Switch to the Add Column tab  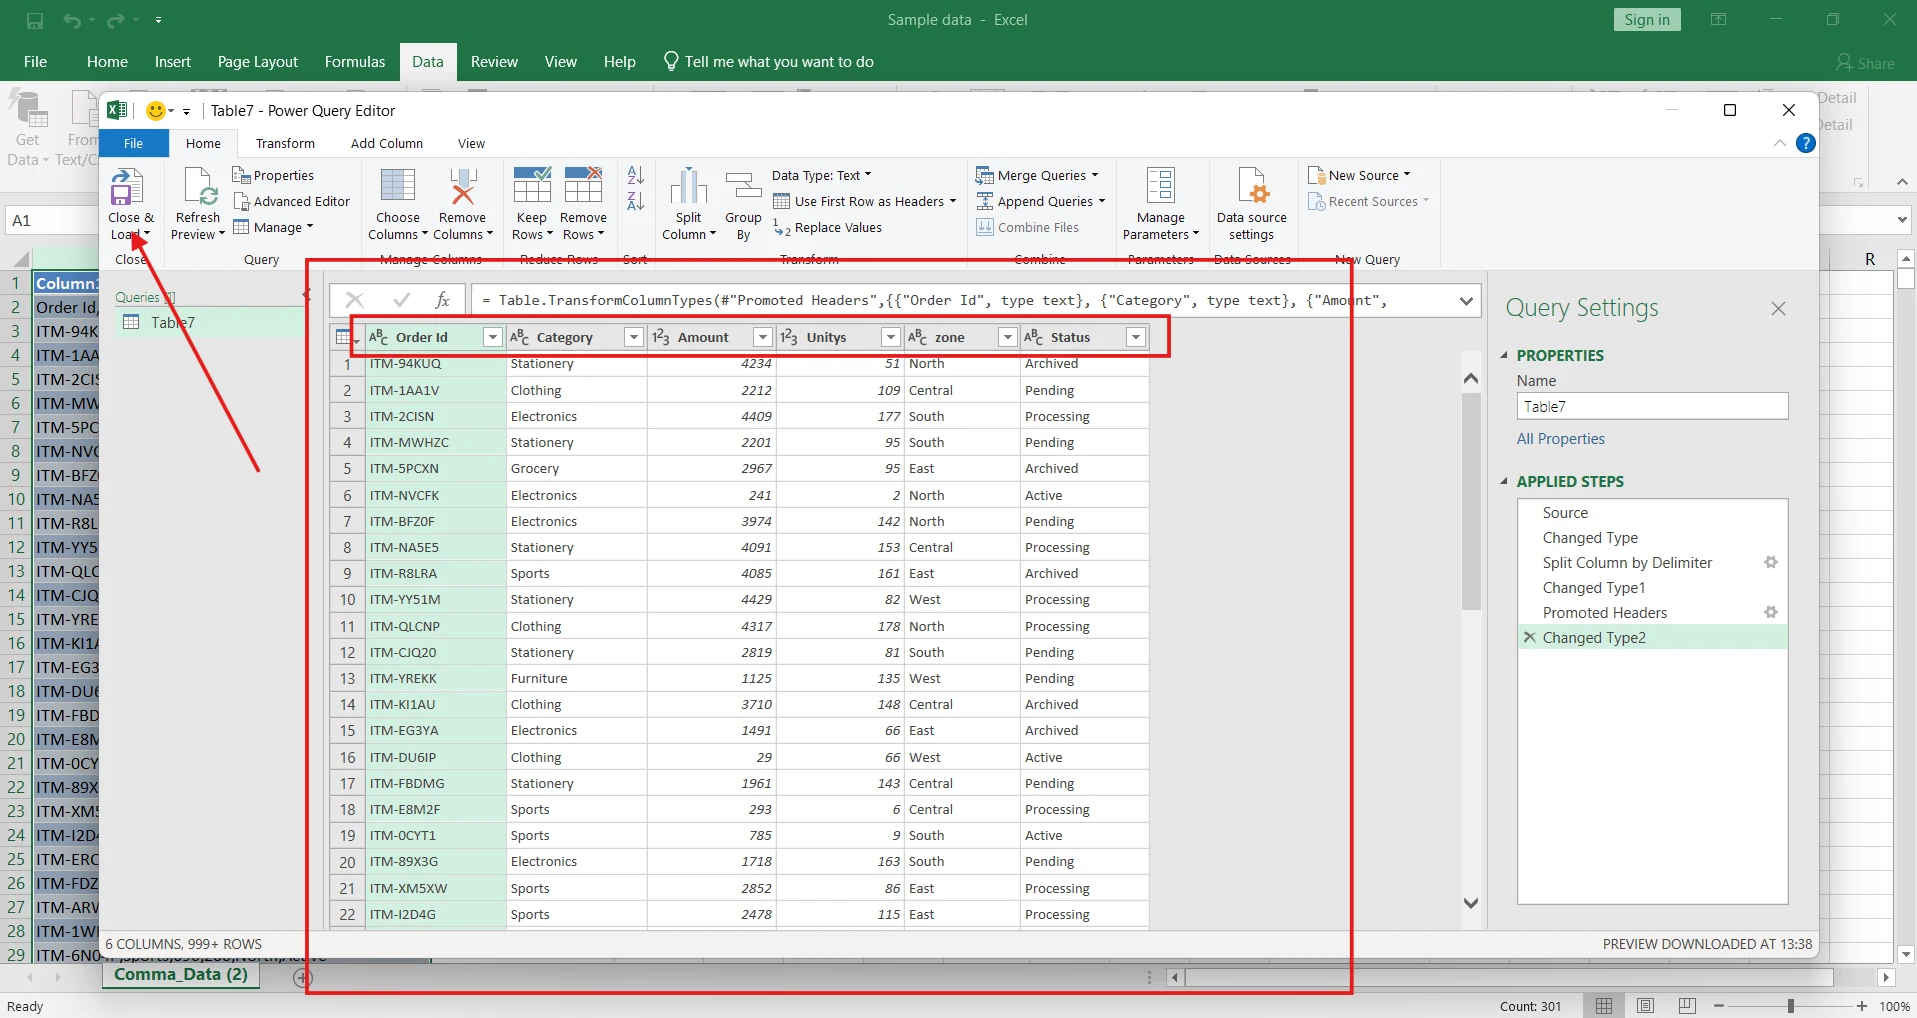(x=387, y=143)
